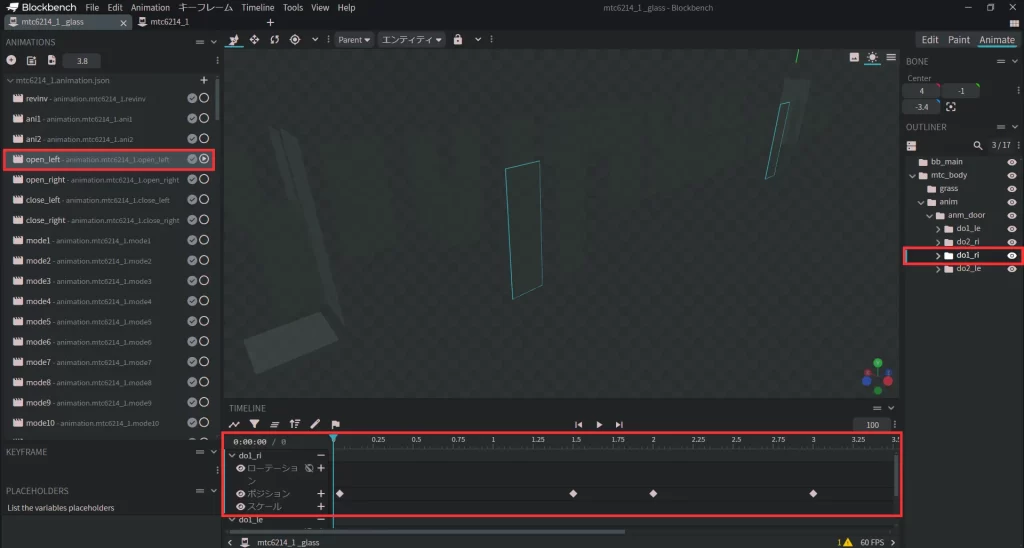Hide the do2_ri bone in outliner
This screenshot has height=548, width=1024.
click(x=1012, y=242)
